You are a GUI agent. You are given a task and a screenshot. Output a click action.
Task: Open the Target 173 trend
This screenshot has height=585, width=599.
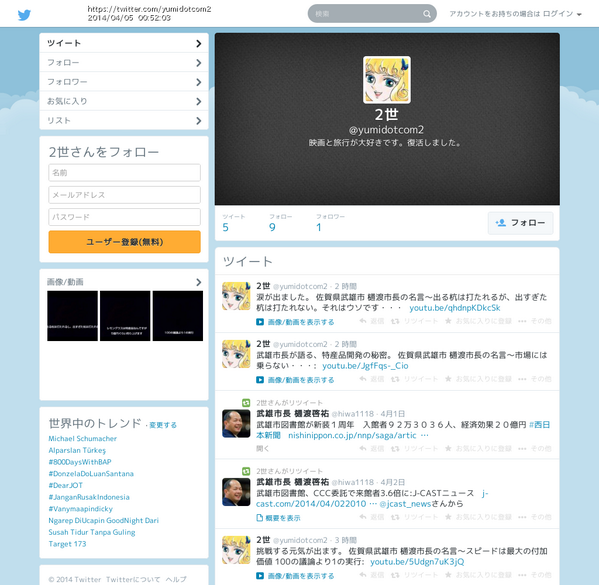[67, 544]
